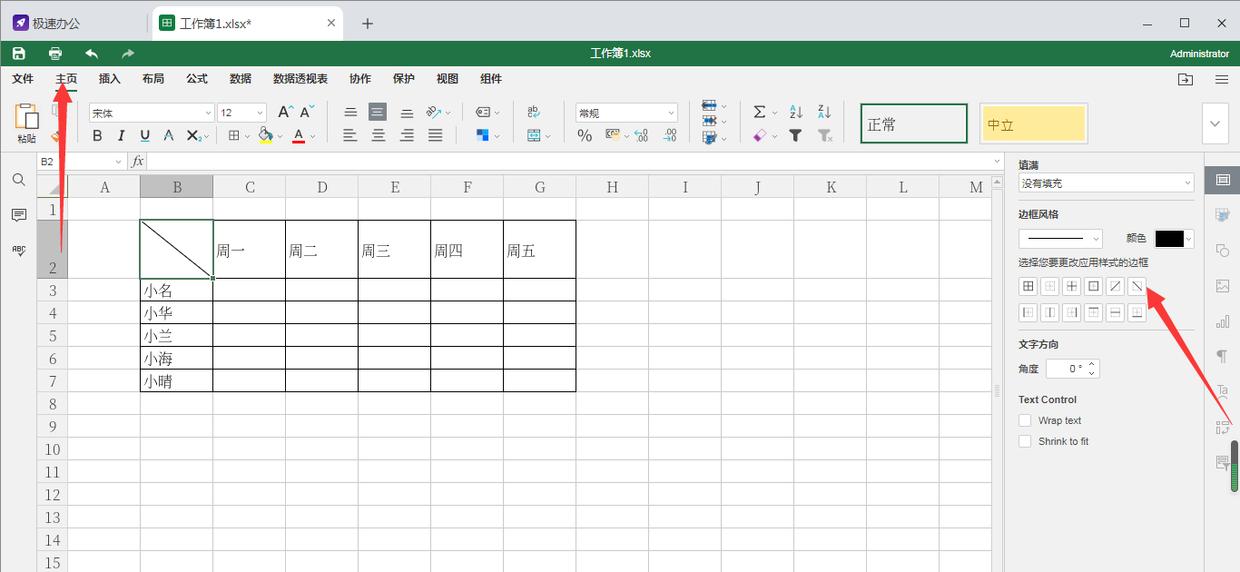Sort descending Z to A
The height and width of the screenshot is (572, 1240).
click(x=824, y=112)
